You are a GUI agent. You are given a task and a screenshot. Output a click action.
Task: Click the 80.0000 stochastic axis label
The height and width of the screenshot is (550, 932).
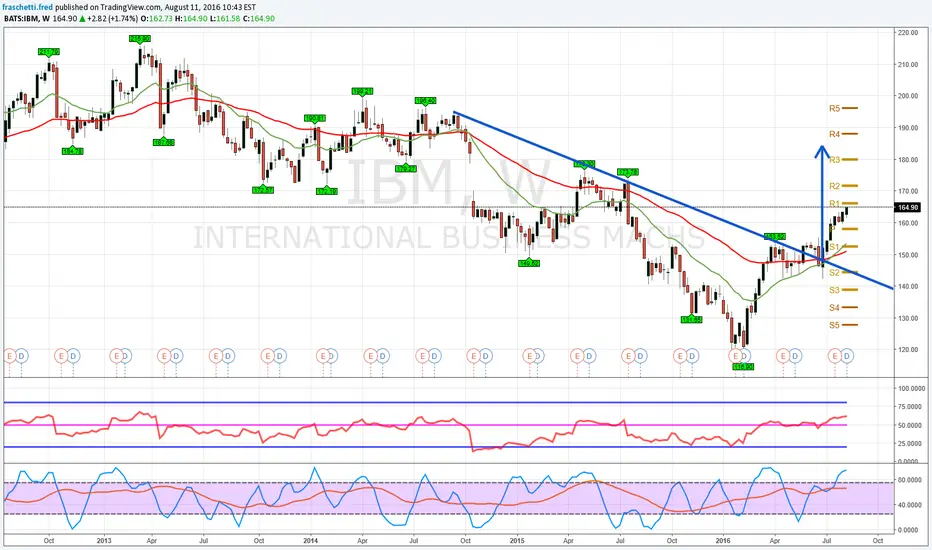[911, 479]
